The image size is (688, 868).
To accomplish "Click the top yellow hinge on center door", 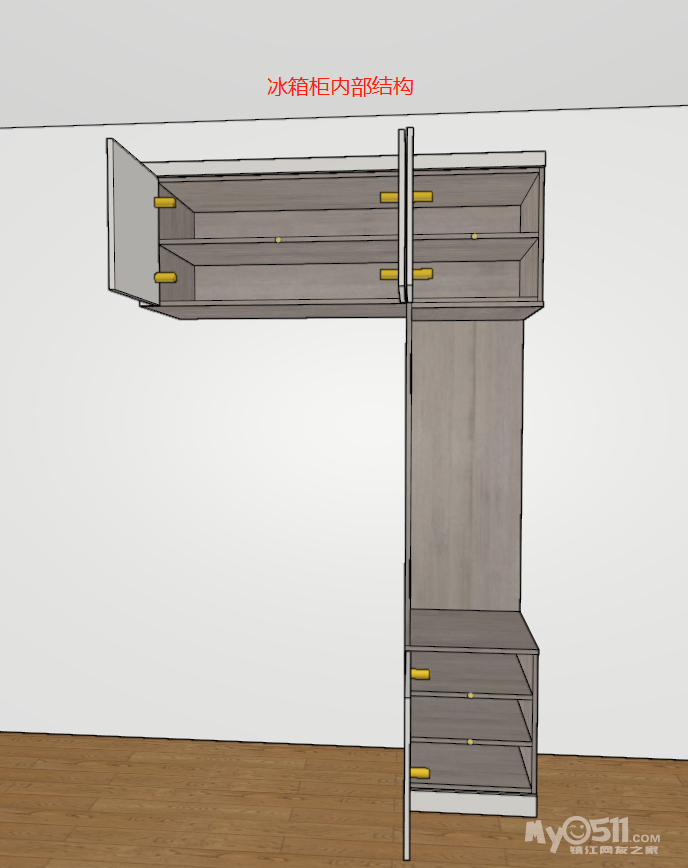I will [x=406, y=197].
